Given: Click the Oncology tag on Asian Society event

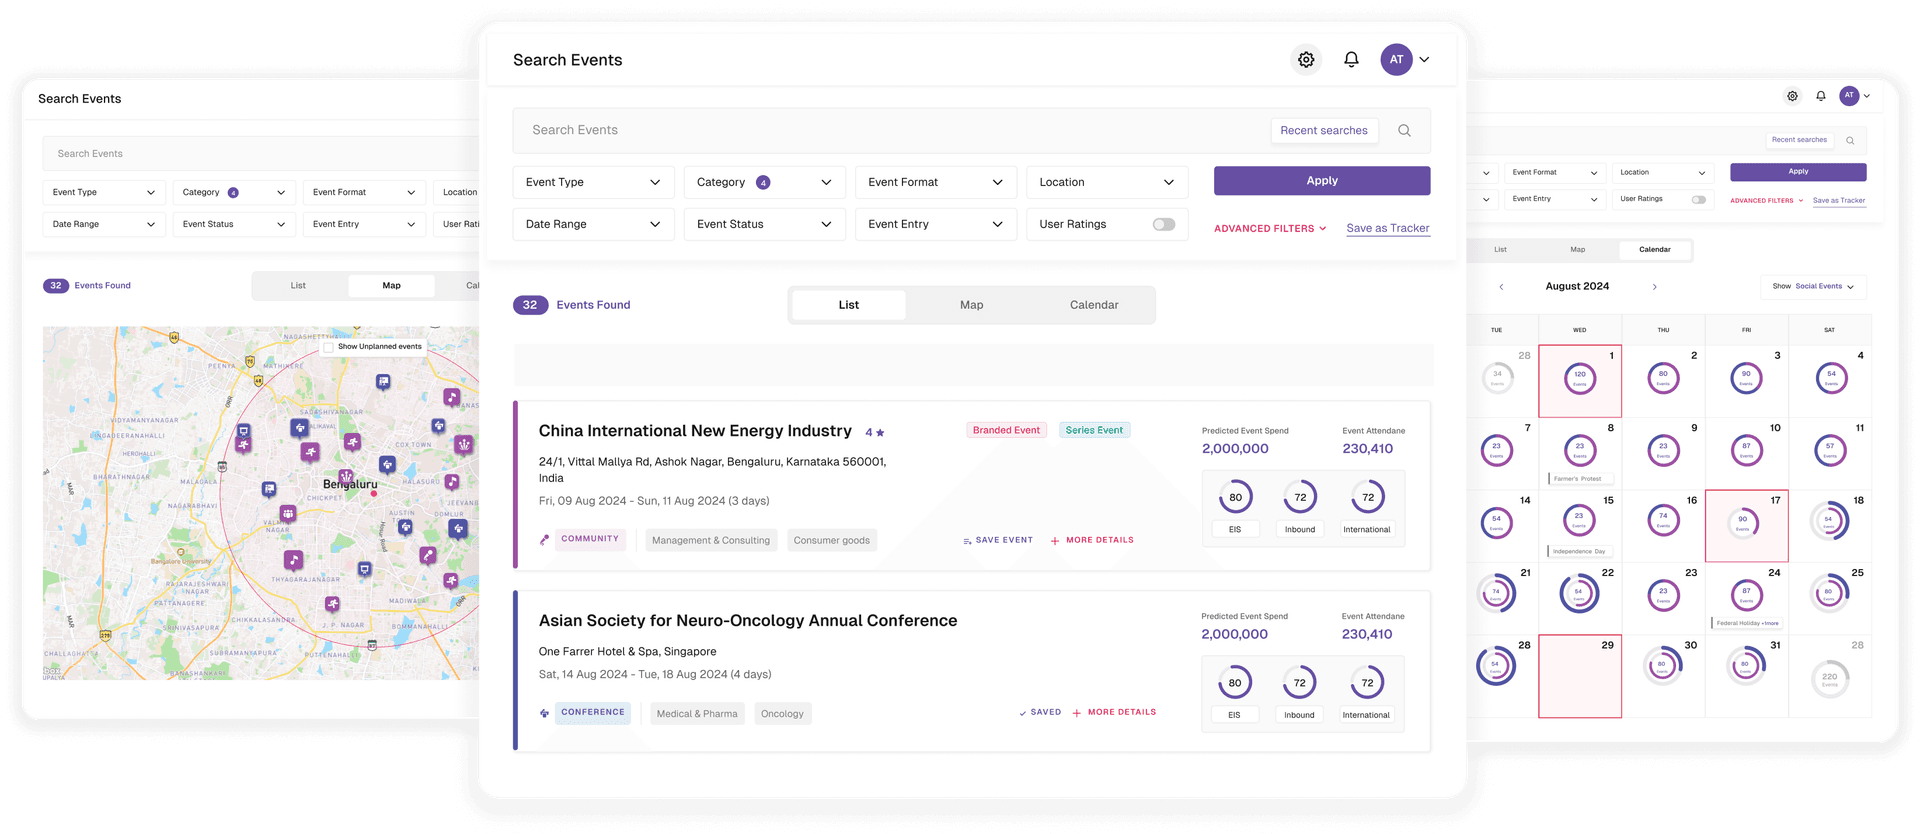Looking at the screenshot, I should click(782, 714).
